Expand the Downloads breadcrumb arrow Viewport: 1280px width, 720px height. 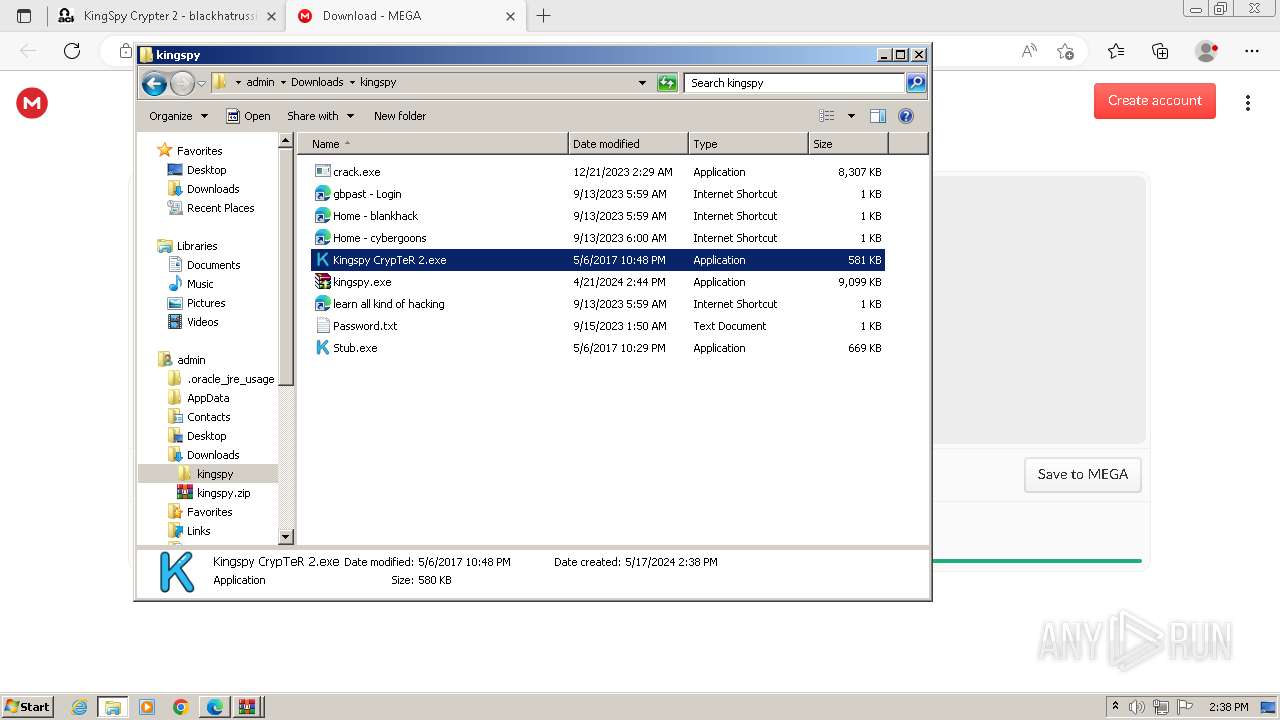[x=352, y=83]
